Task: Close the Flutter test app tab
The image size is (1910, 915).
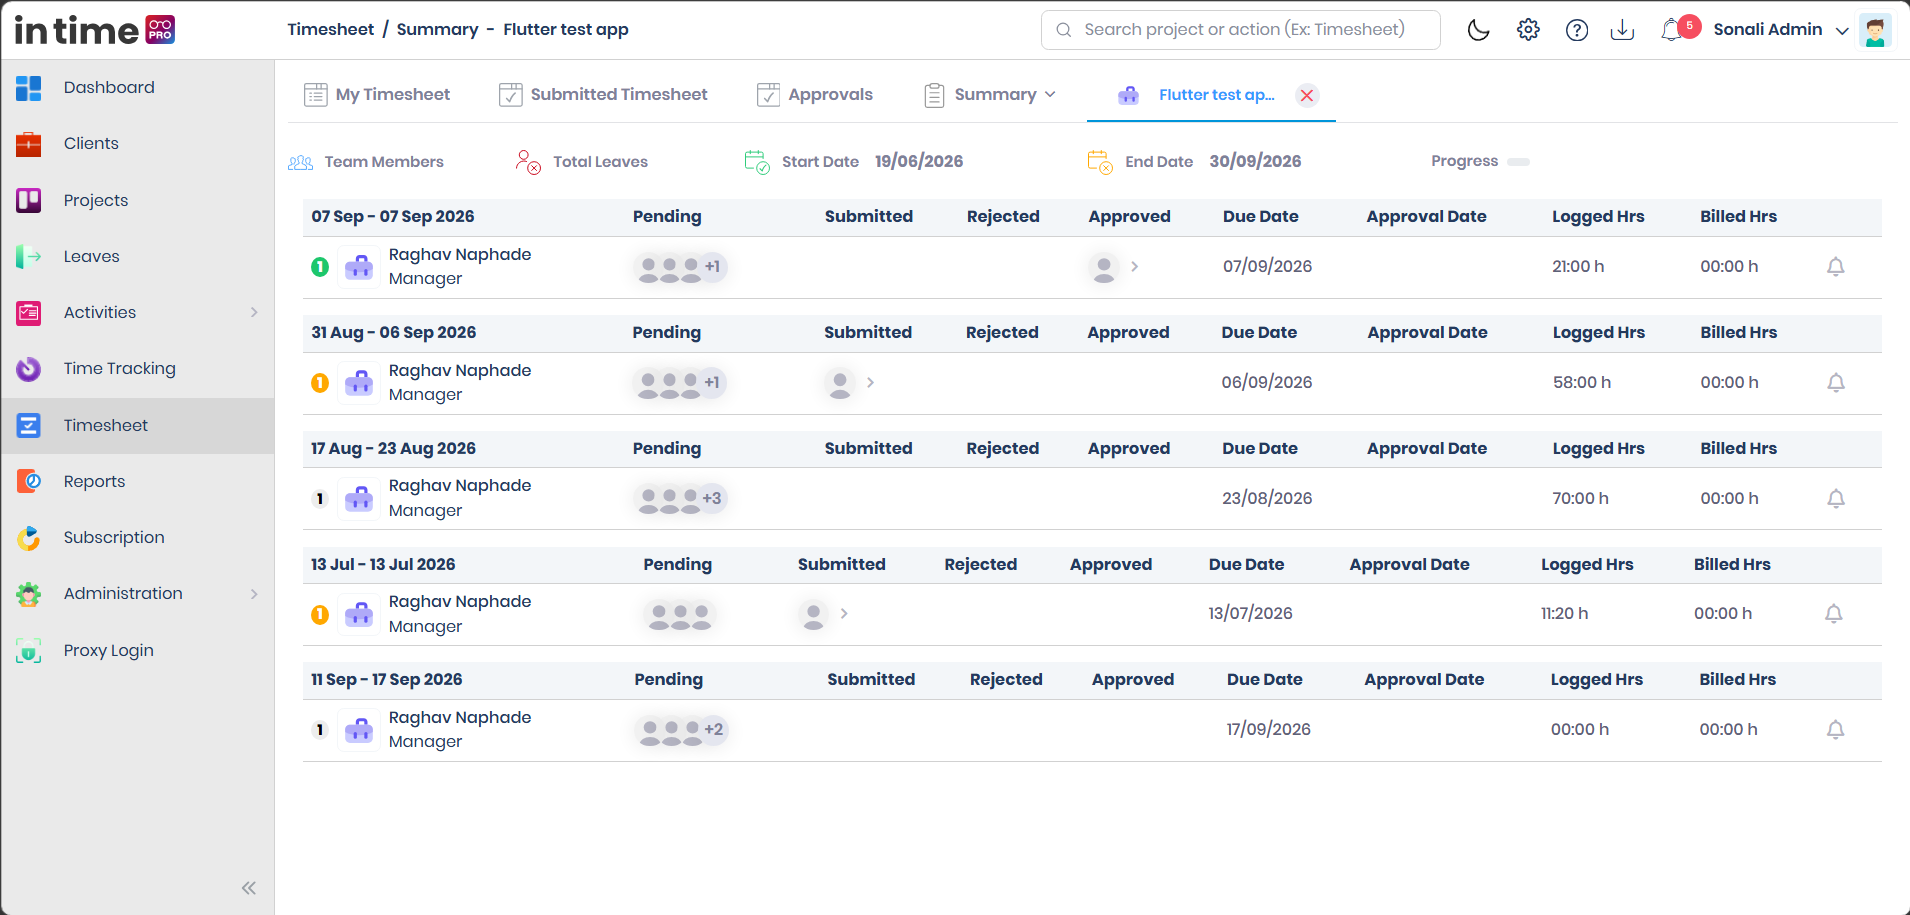Action: (x=1307, y=95)
